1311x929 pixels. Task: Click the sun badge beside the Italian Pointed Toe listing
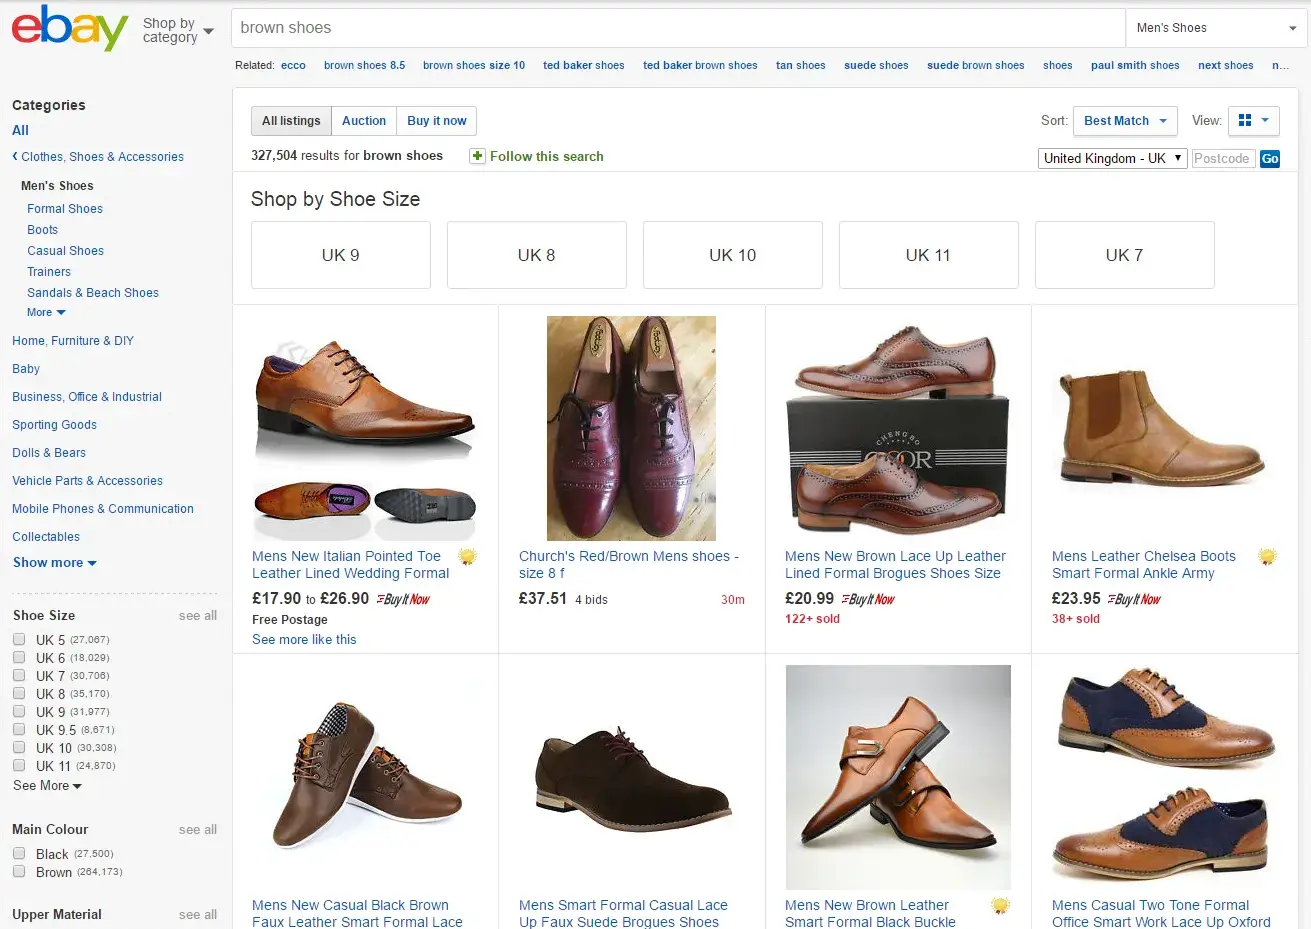467,557
